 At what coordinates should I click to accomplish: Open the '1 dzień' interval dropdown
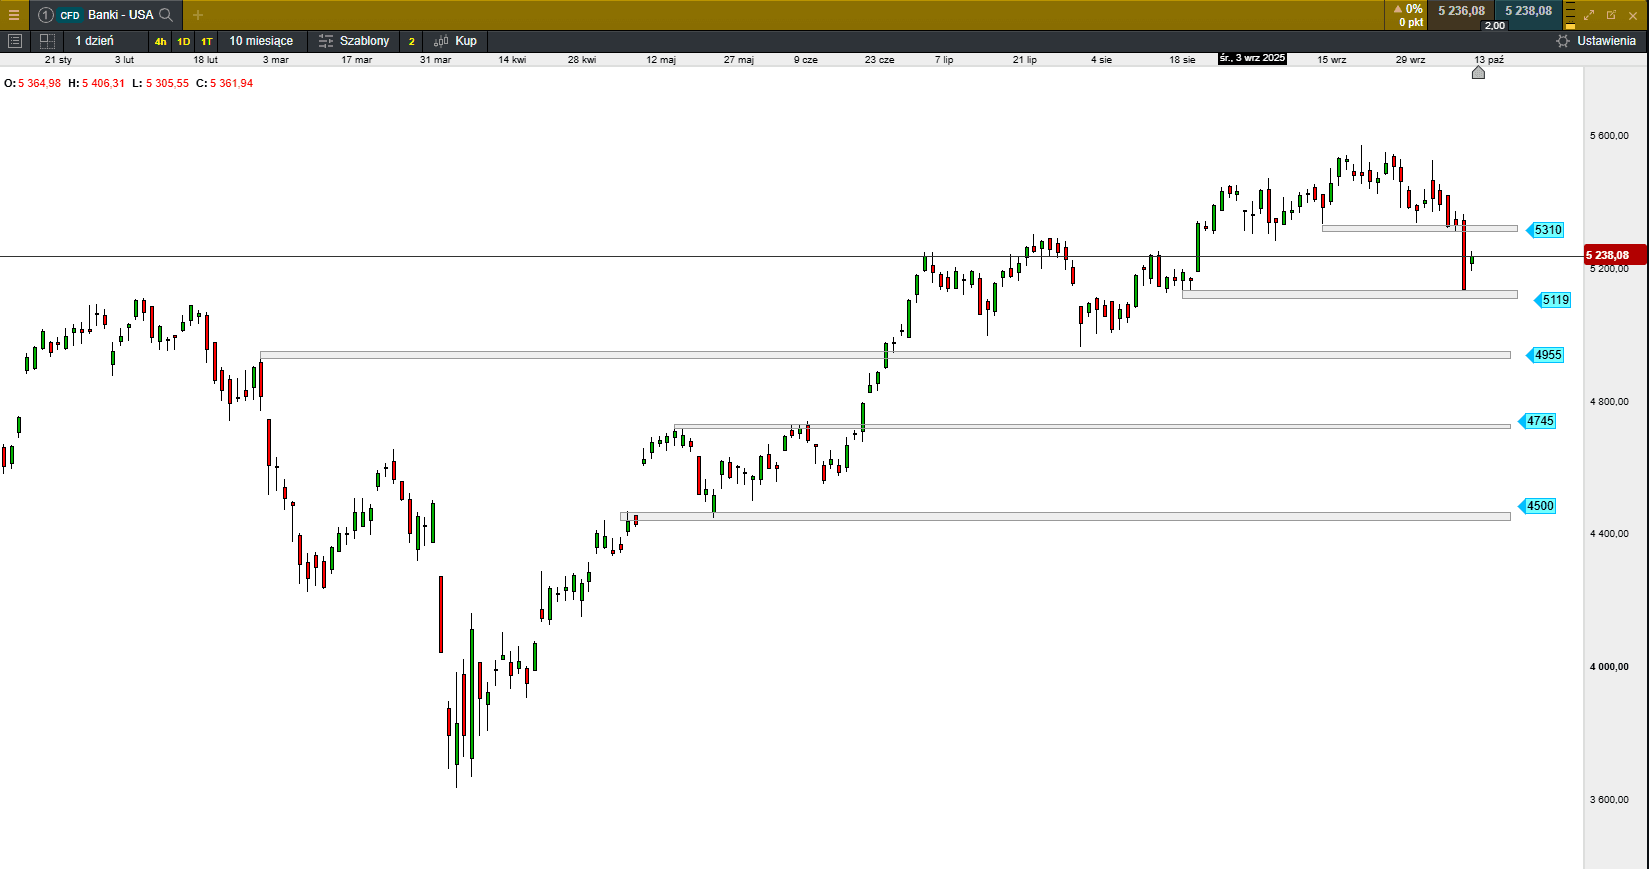95,41
